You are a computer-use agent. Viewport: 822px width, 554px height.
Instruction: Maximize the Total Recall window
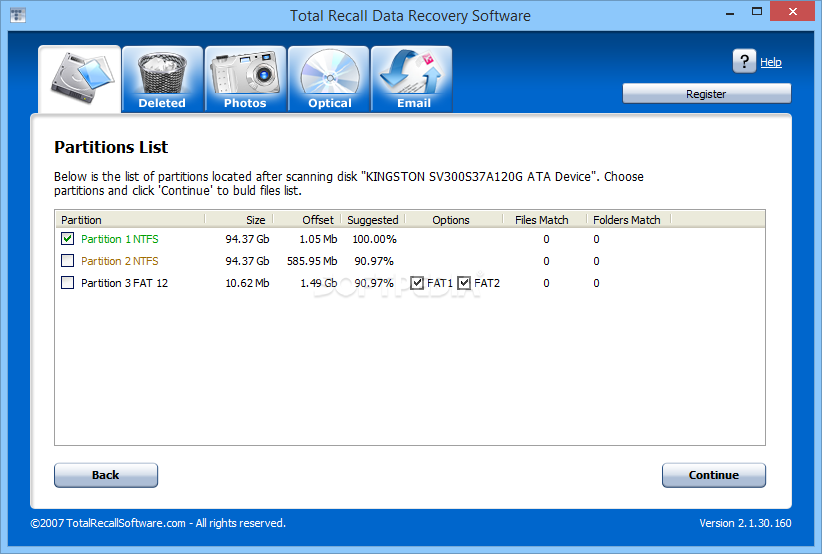pos(756,12)
